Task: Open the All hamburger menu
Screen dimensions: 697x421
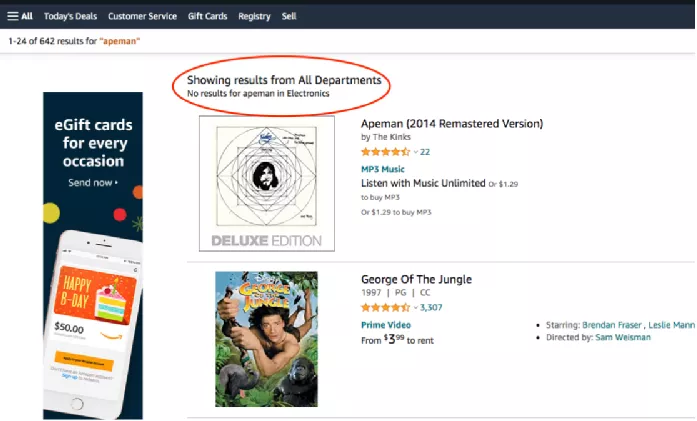Action: click(20, 16)
